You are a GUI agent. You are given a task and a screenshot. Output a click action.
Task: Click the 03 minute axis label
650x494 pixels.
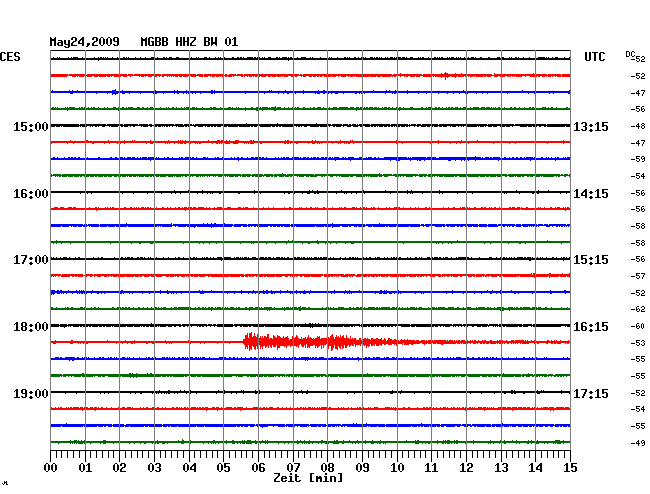click(x=154, y=467)
